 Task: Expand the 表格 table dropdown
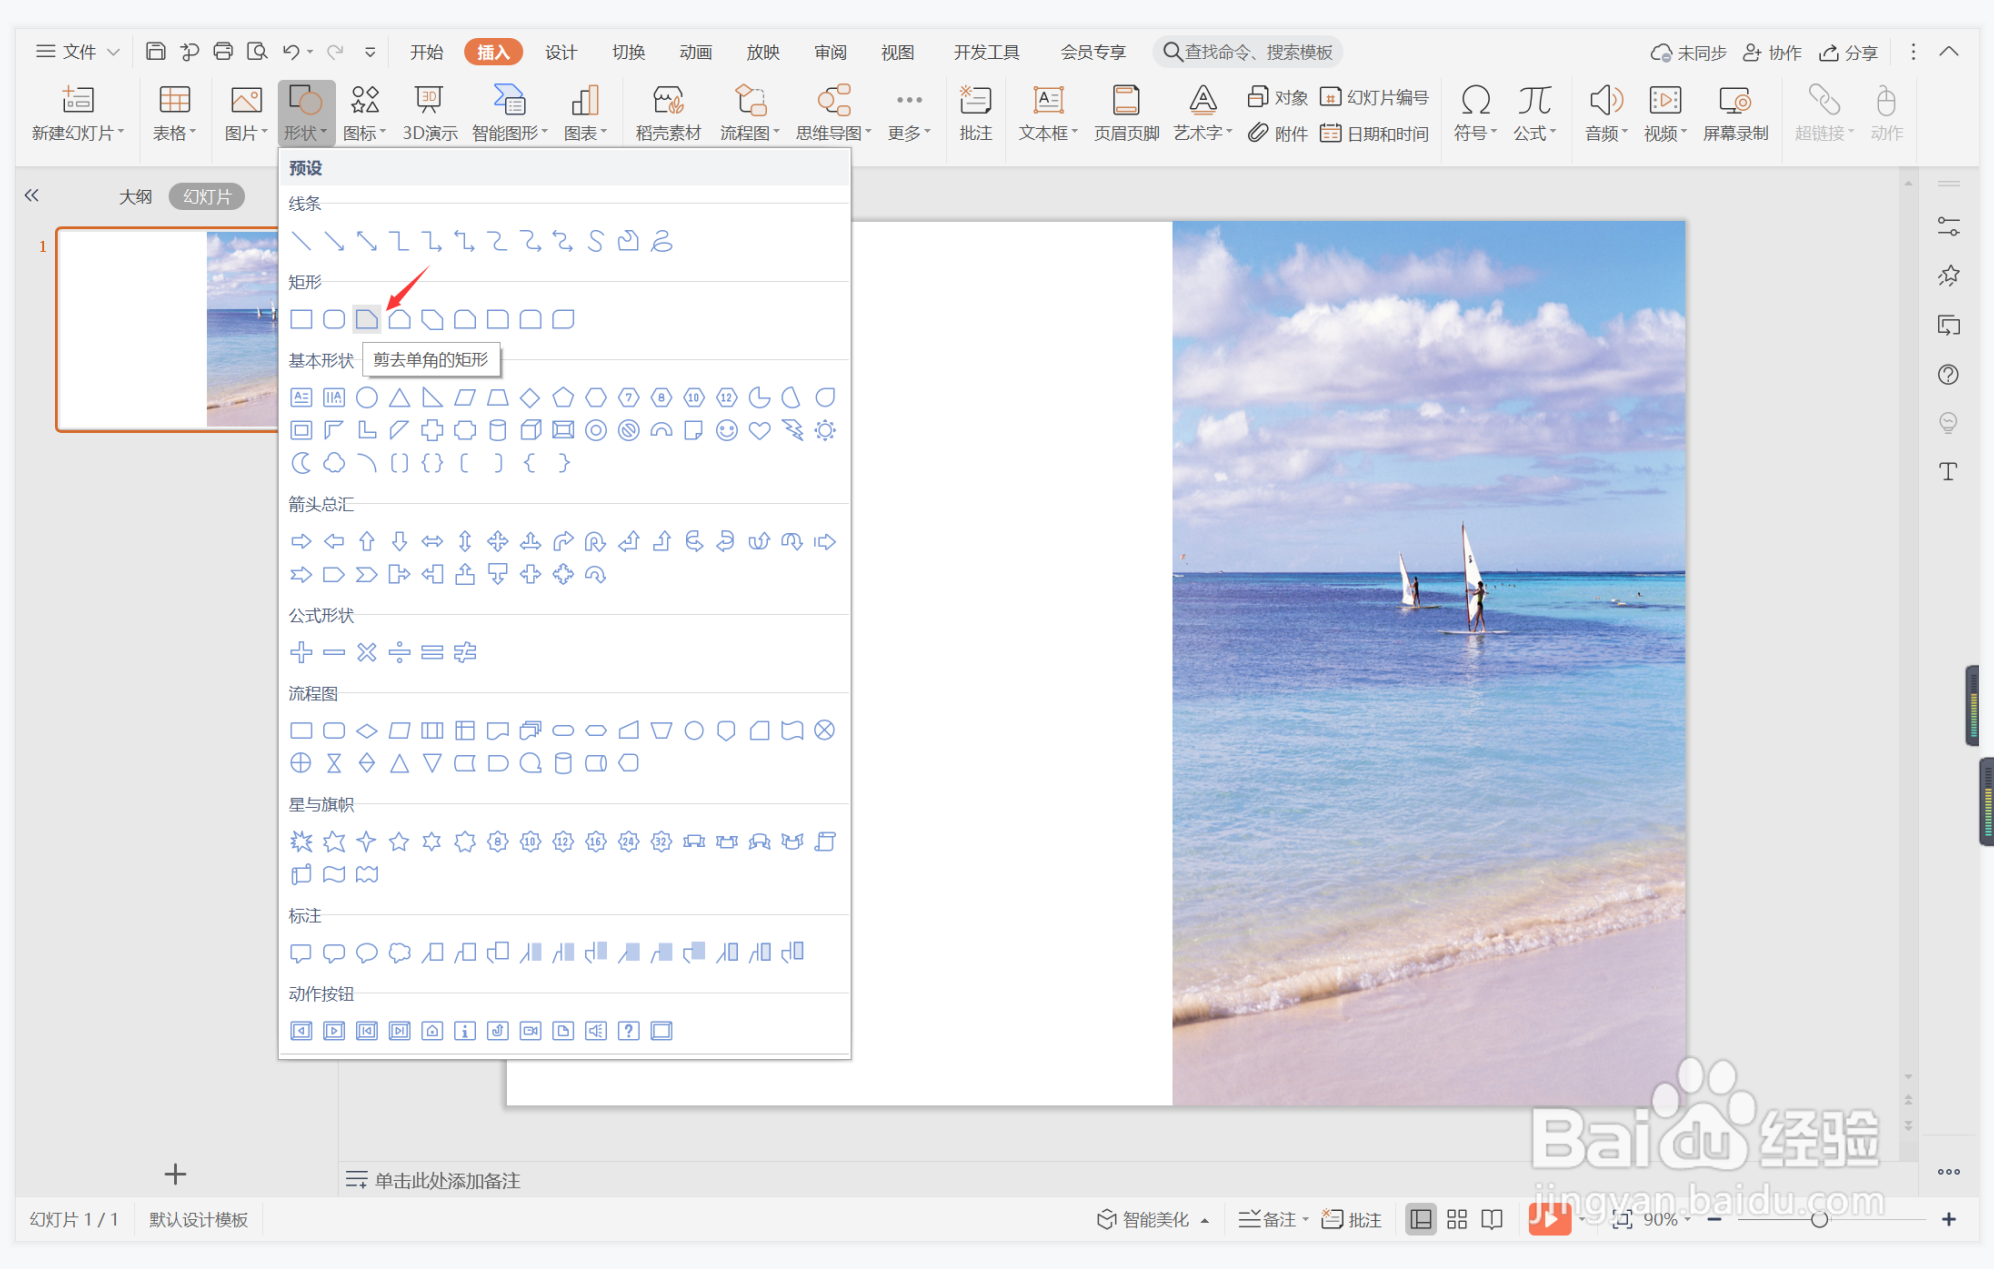pyautogui.click(x=174, y=113)
